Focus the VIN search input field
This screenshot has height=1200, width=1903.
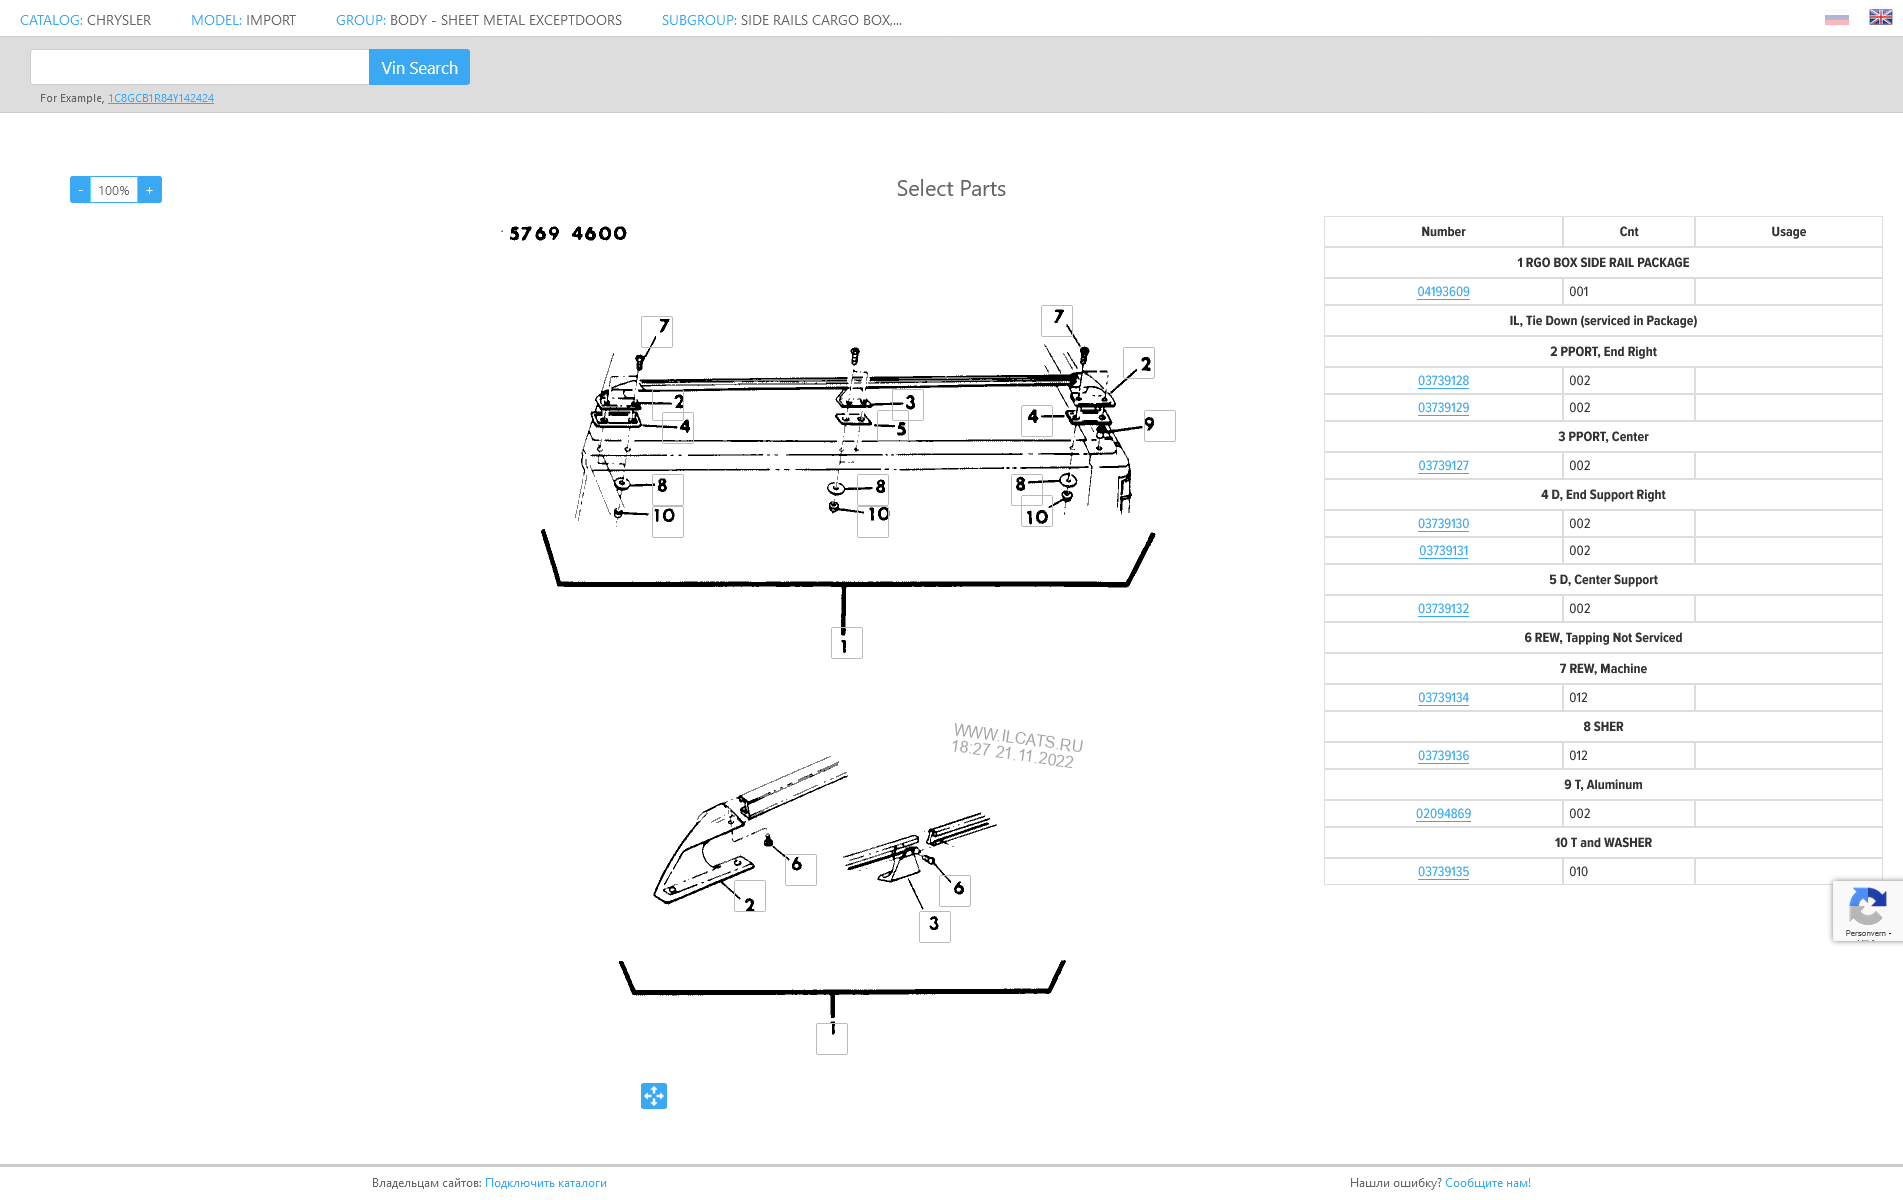tap(200, 67)
